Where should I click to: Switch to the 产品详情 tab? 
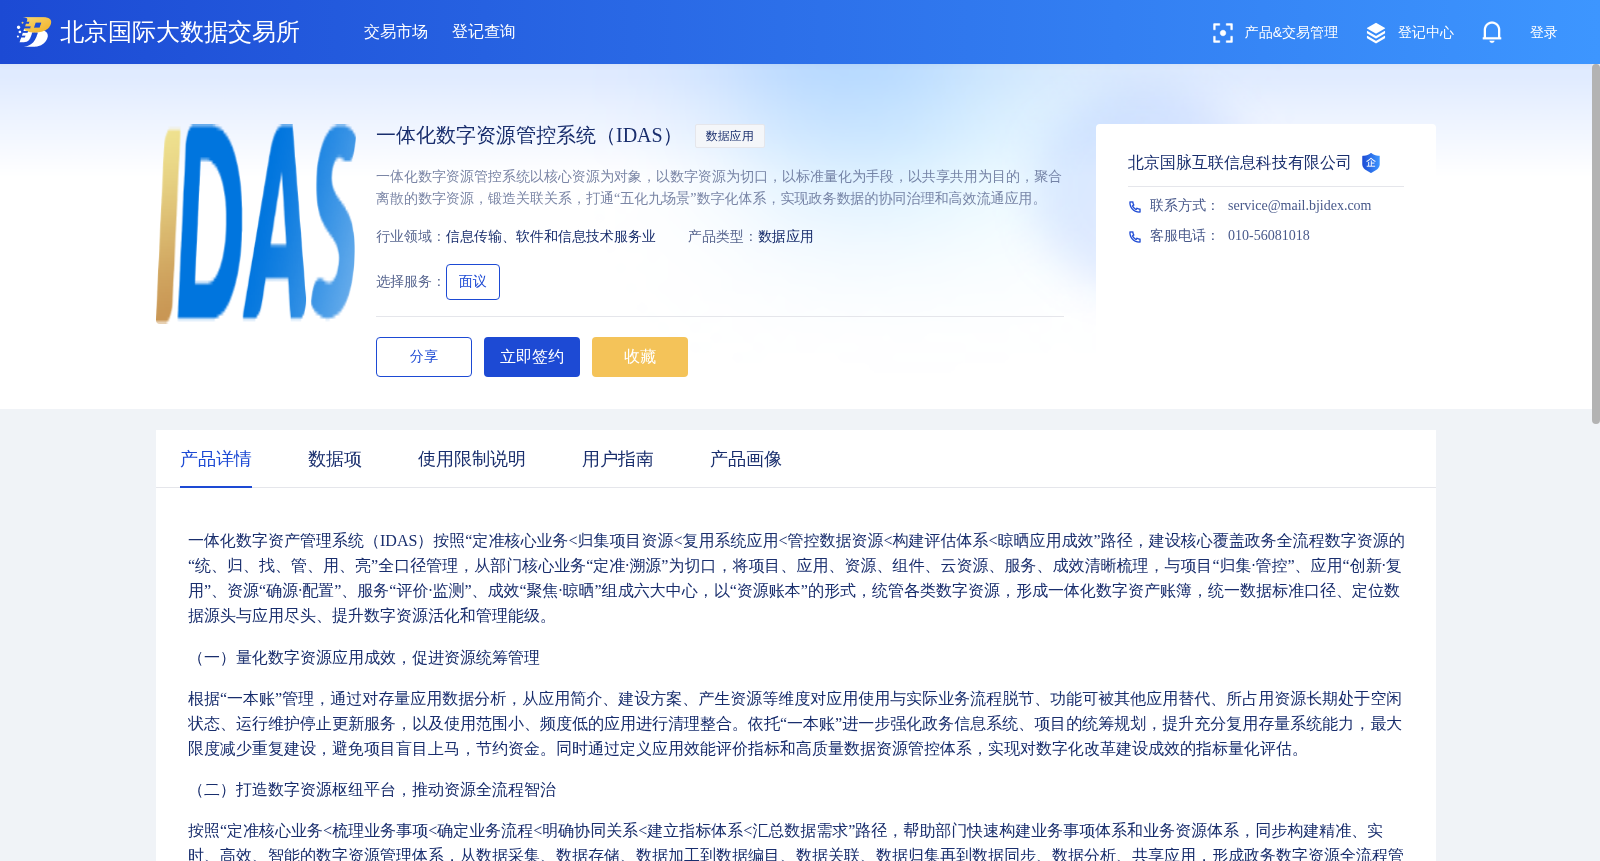click(216, 459)
